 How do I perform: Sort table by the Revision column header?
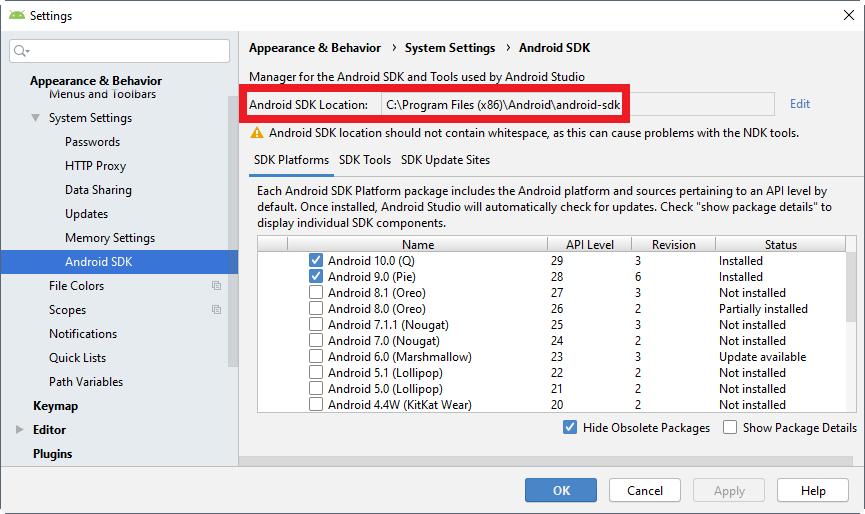pyautogui.click(x=673, y=244)
